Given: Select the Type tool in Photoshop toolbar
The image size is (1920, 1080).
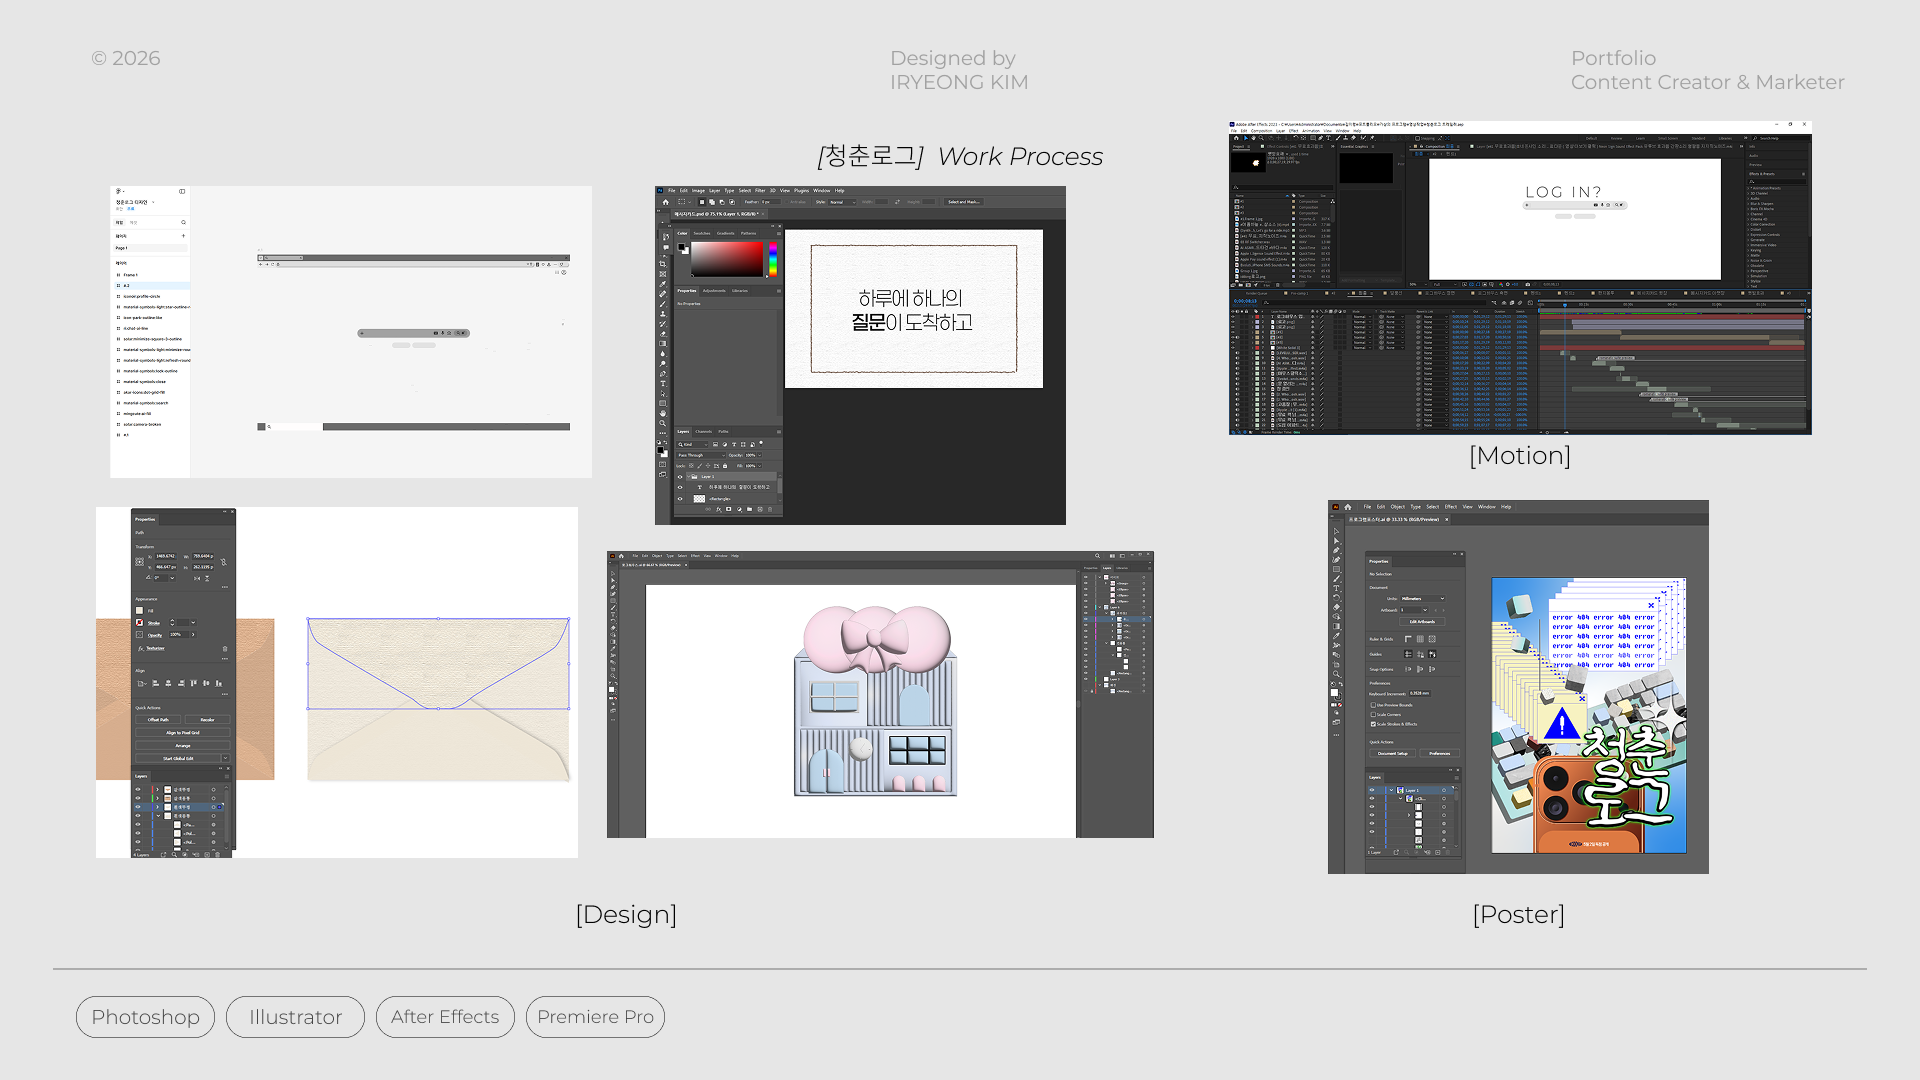Looking at the screenshot, I should pos(662,384).
